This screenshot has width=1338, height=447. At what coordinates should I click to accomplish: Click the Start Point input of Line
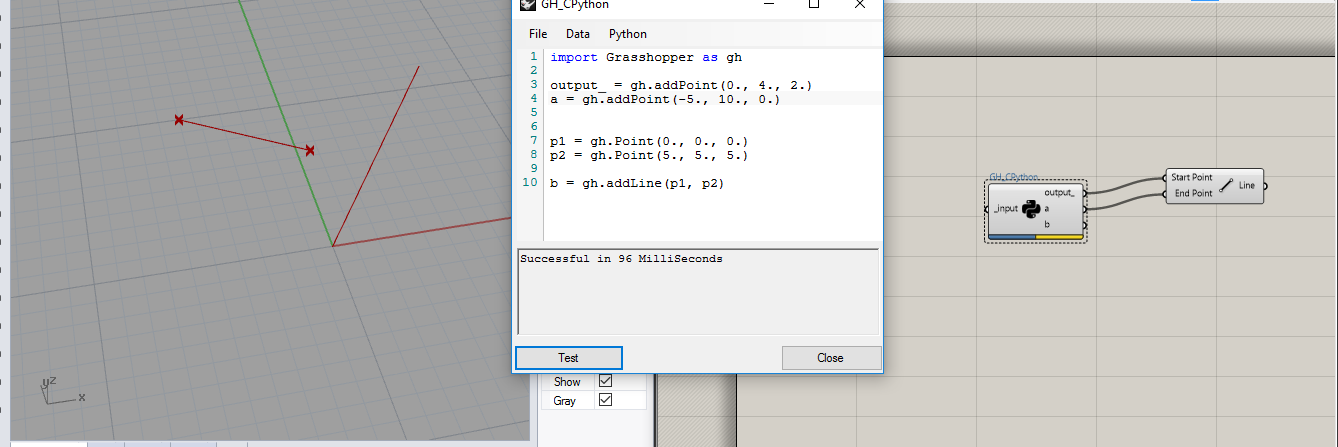pos(1191,177)
